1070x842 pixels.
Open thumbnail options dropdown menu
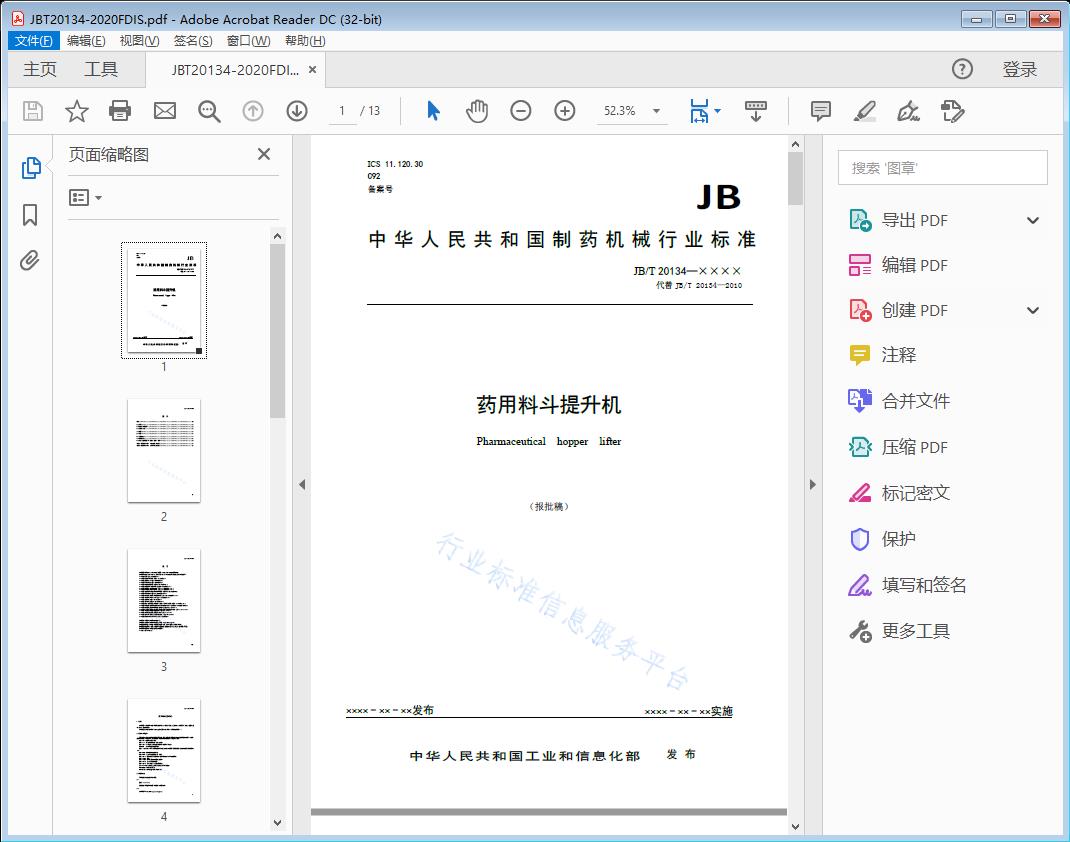(x=86, y=198)
